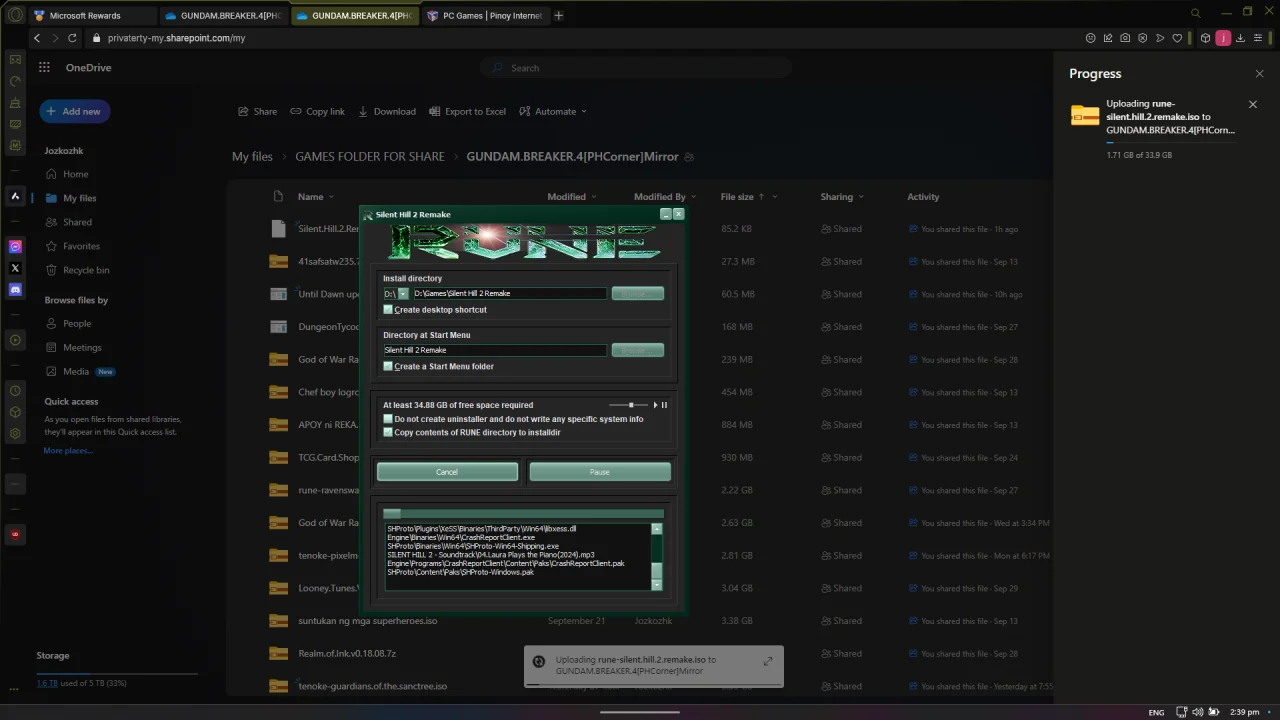Open the Name column sort dropdown
This screenshot has height=720, width=1280.
[x=316, y=197]
